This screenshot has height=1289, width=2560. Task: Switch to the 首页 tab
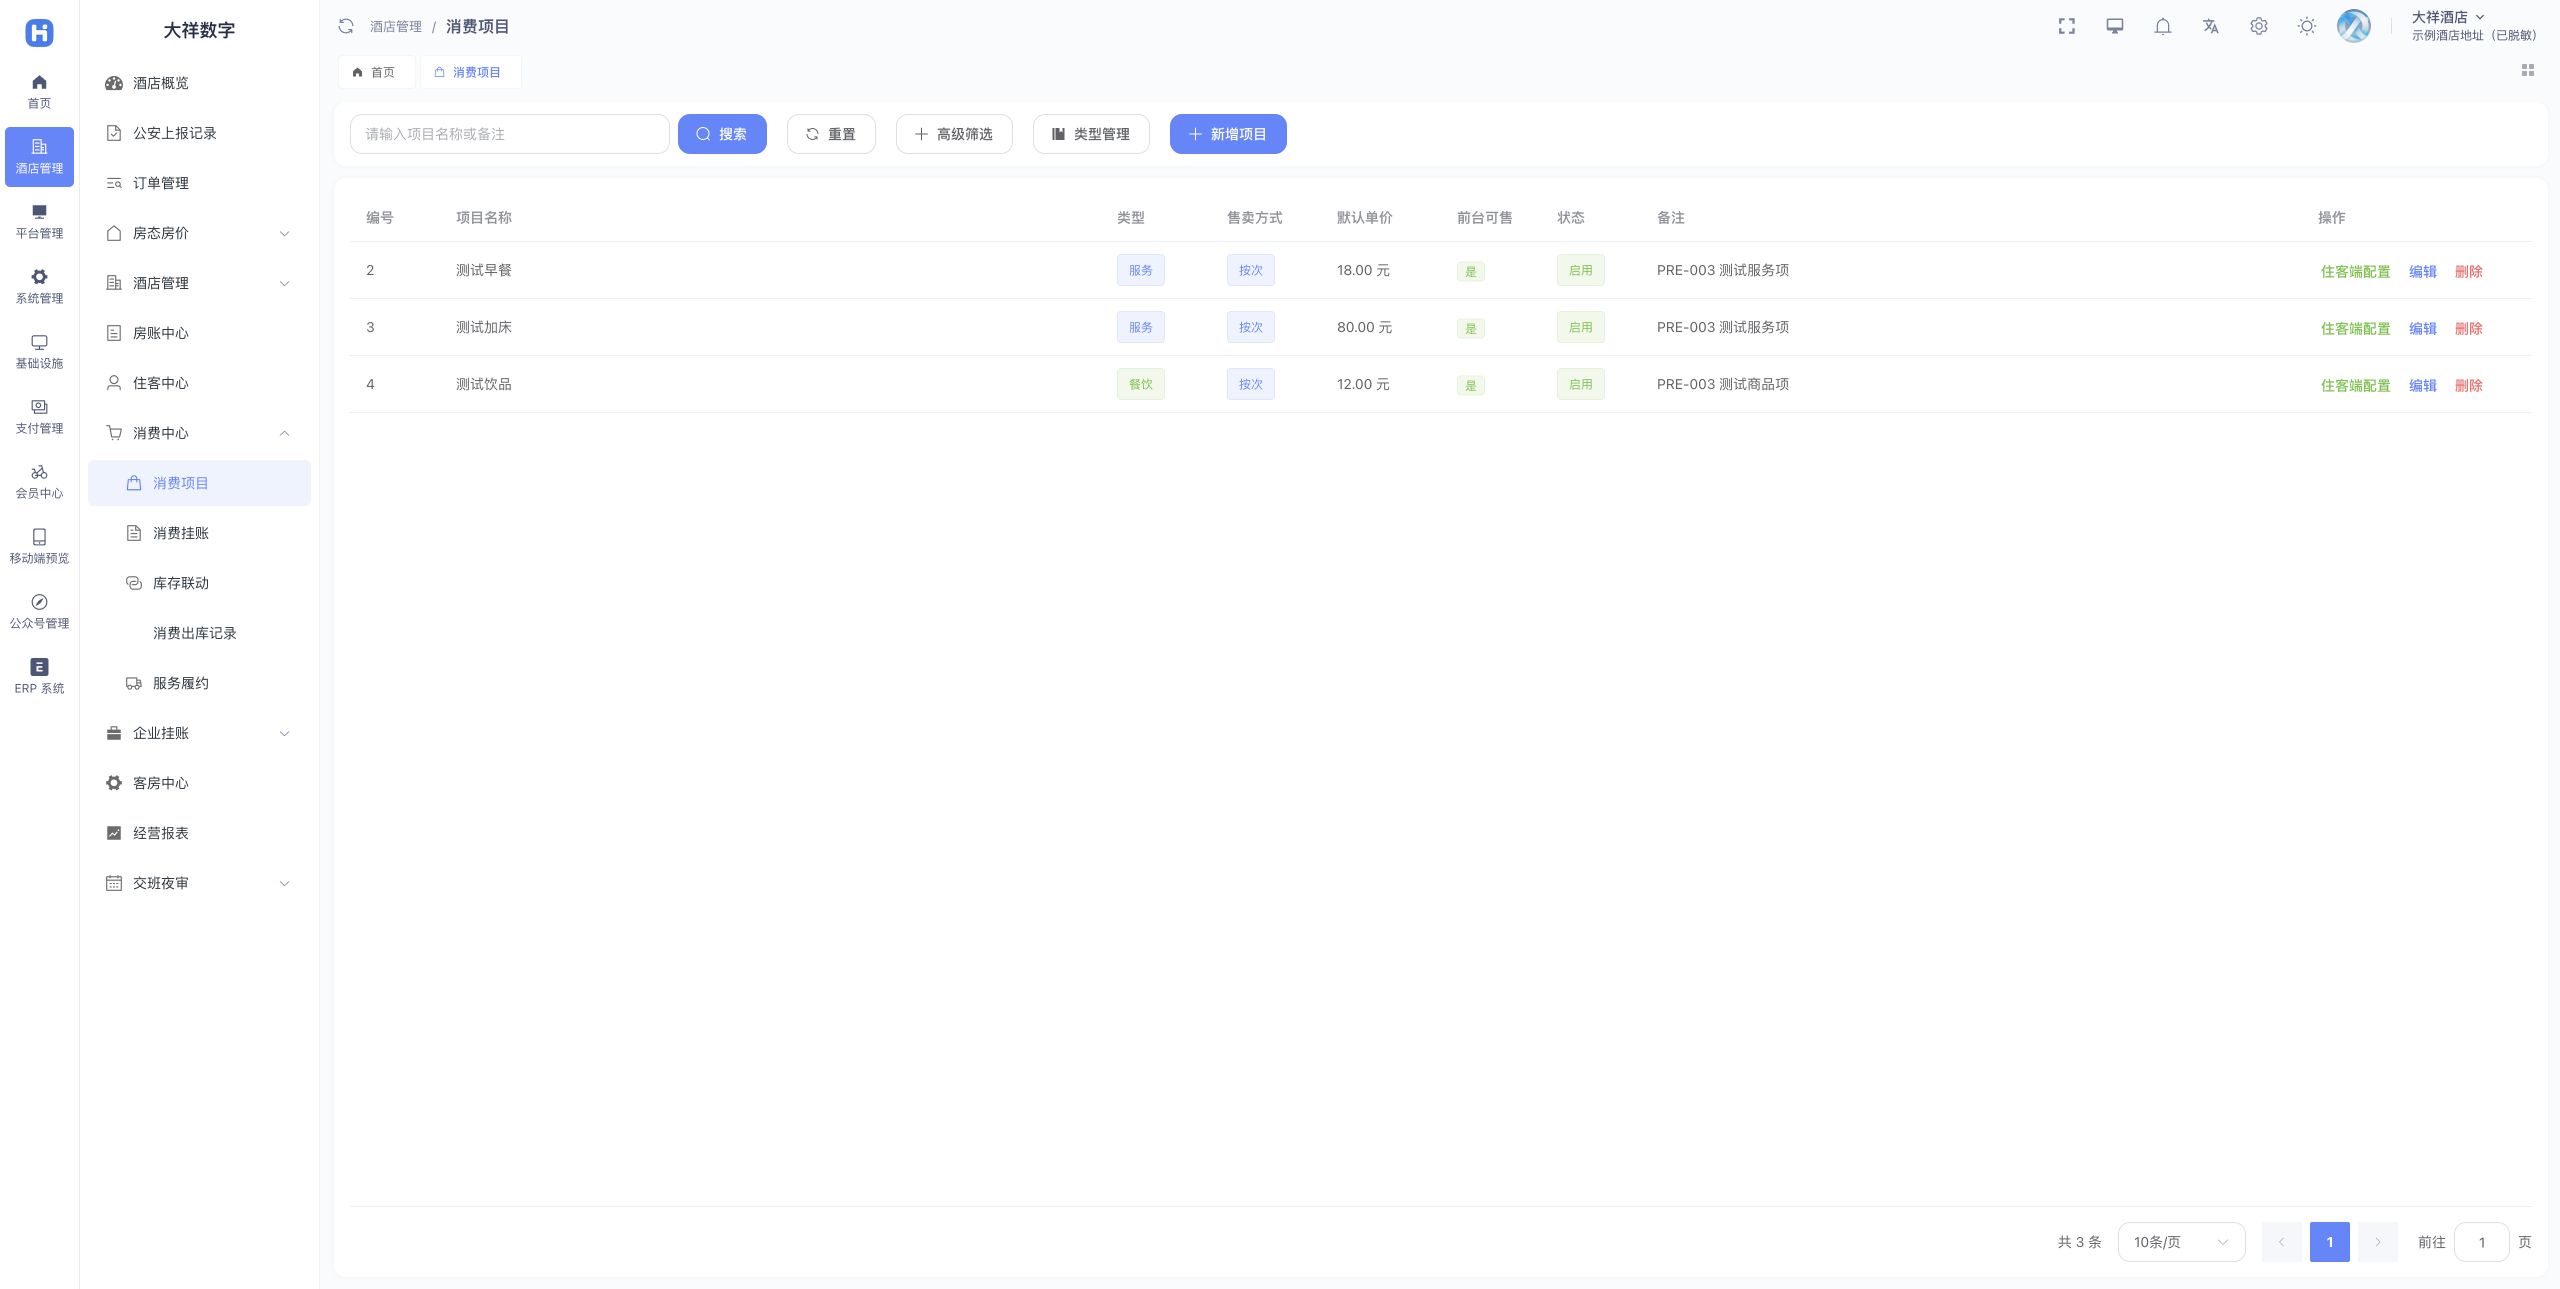tap(376, 72)
